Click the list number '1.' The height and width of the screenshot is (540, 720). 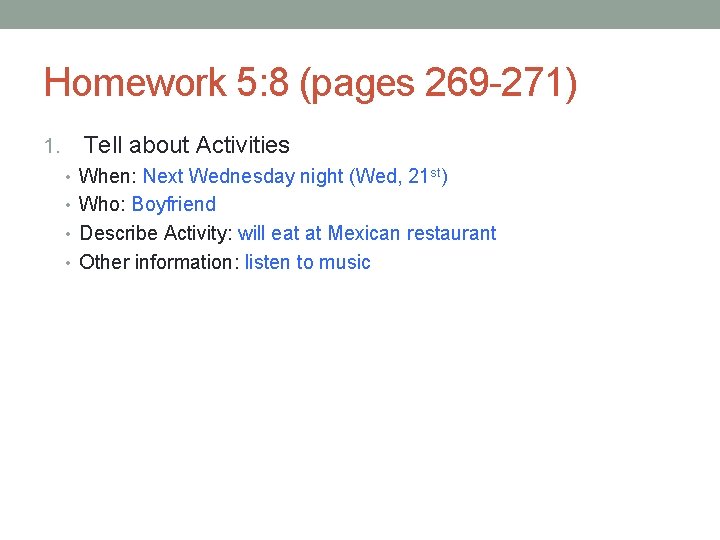point(52,146)
